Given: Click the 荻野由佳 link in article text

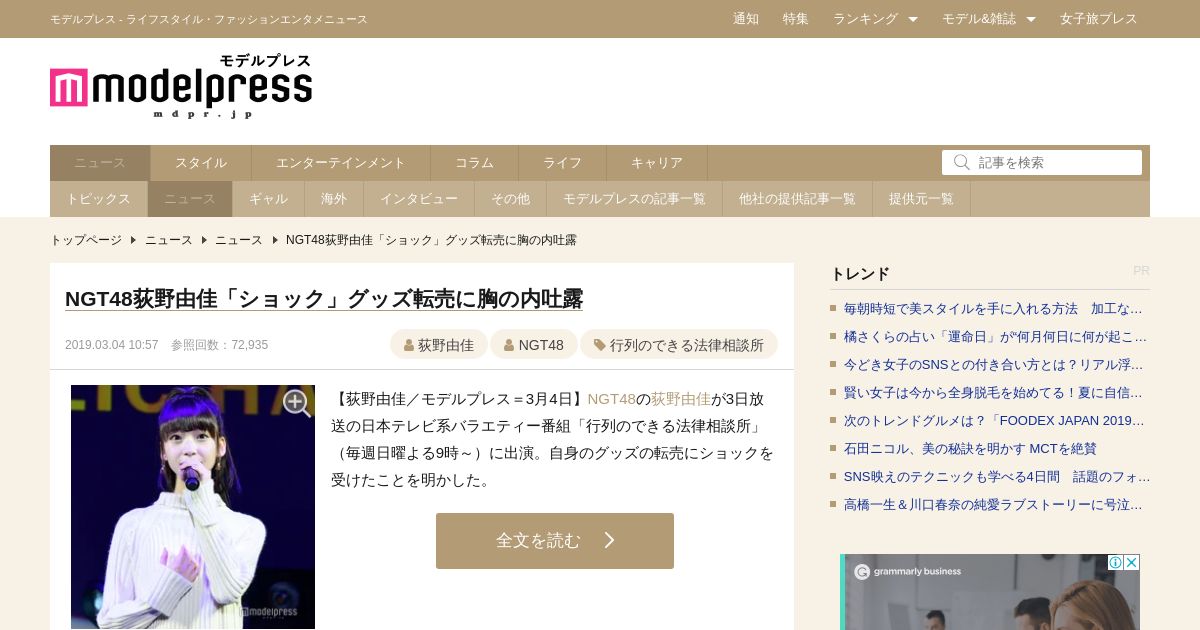Looking at the screenshot, I should [x=681, y=399].
